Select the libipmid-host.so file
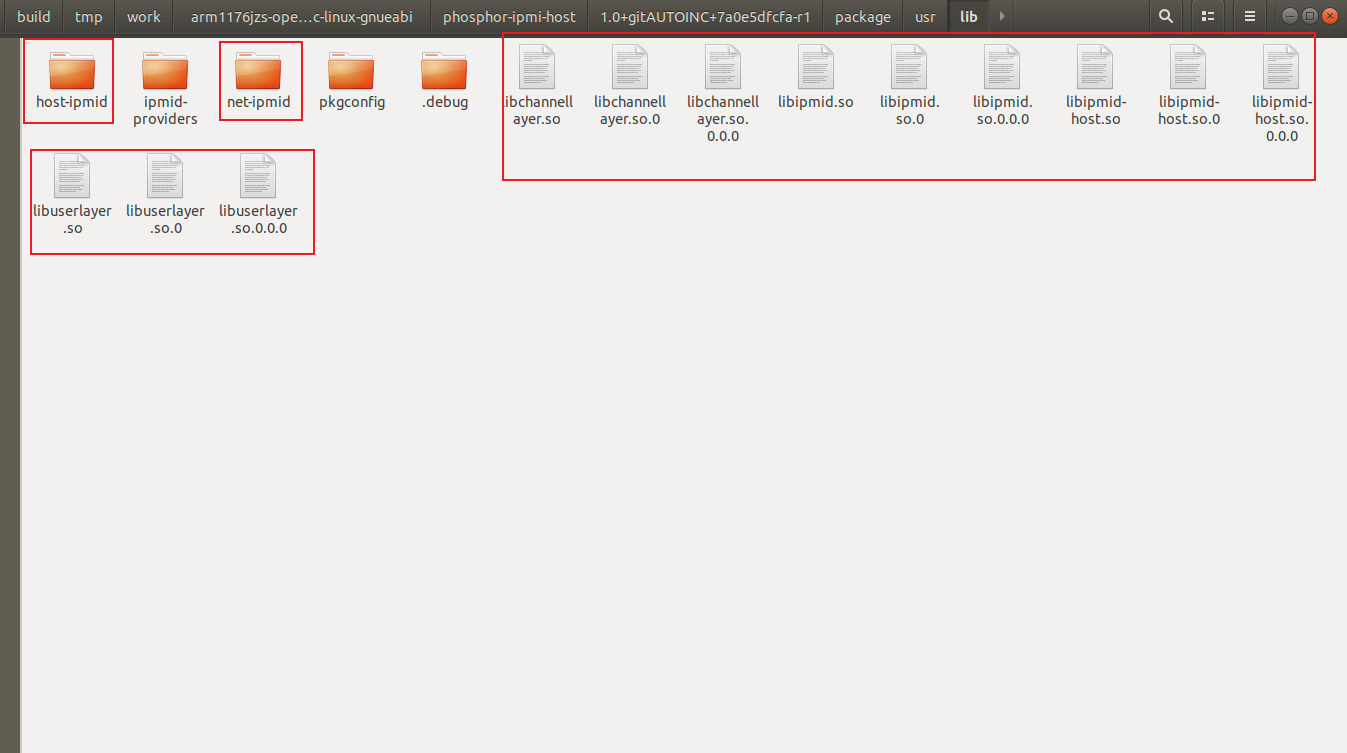The image size is (1347, 753). point(1095,80)
